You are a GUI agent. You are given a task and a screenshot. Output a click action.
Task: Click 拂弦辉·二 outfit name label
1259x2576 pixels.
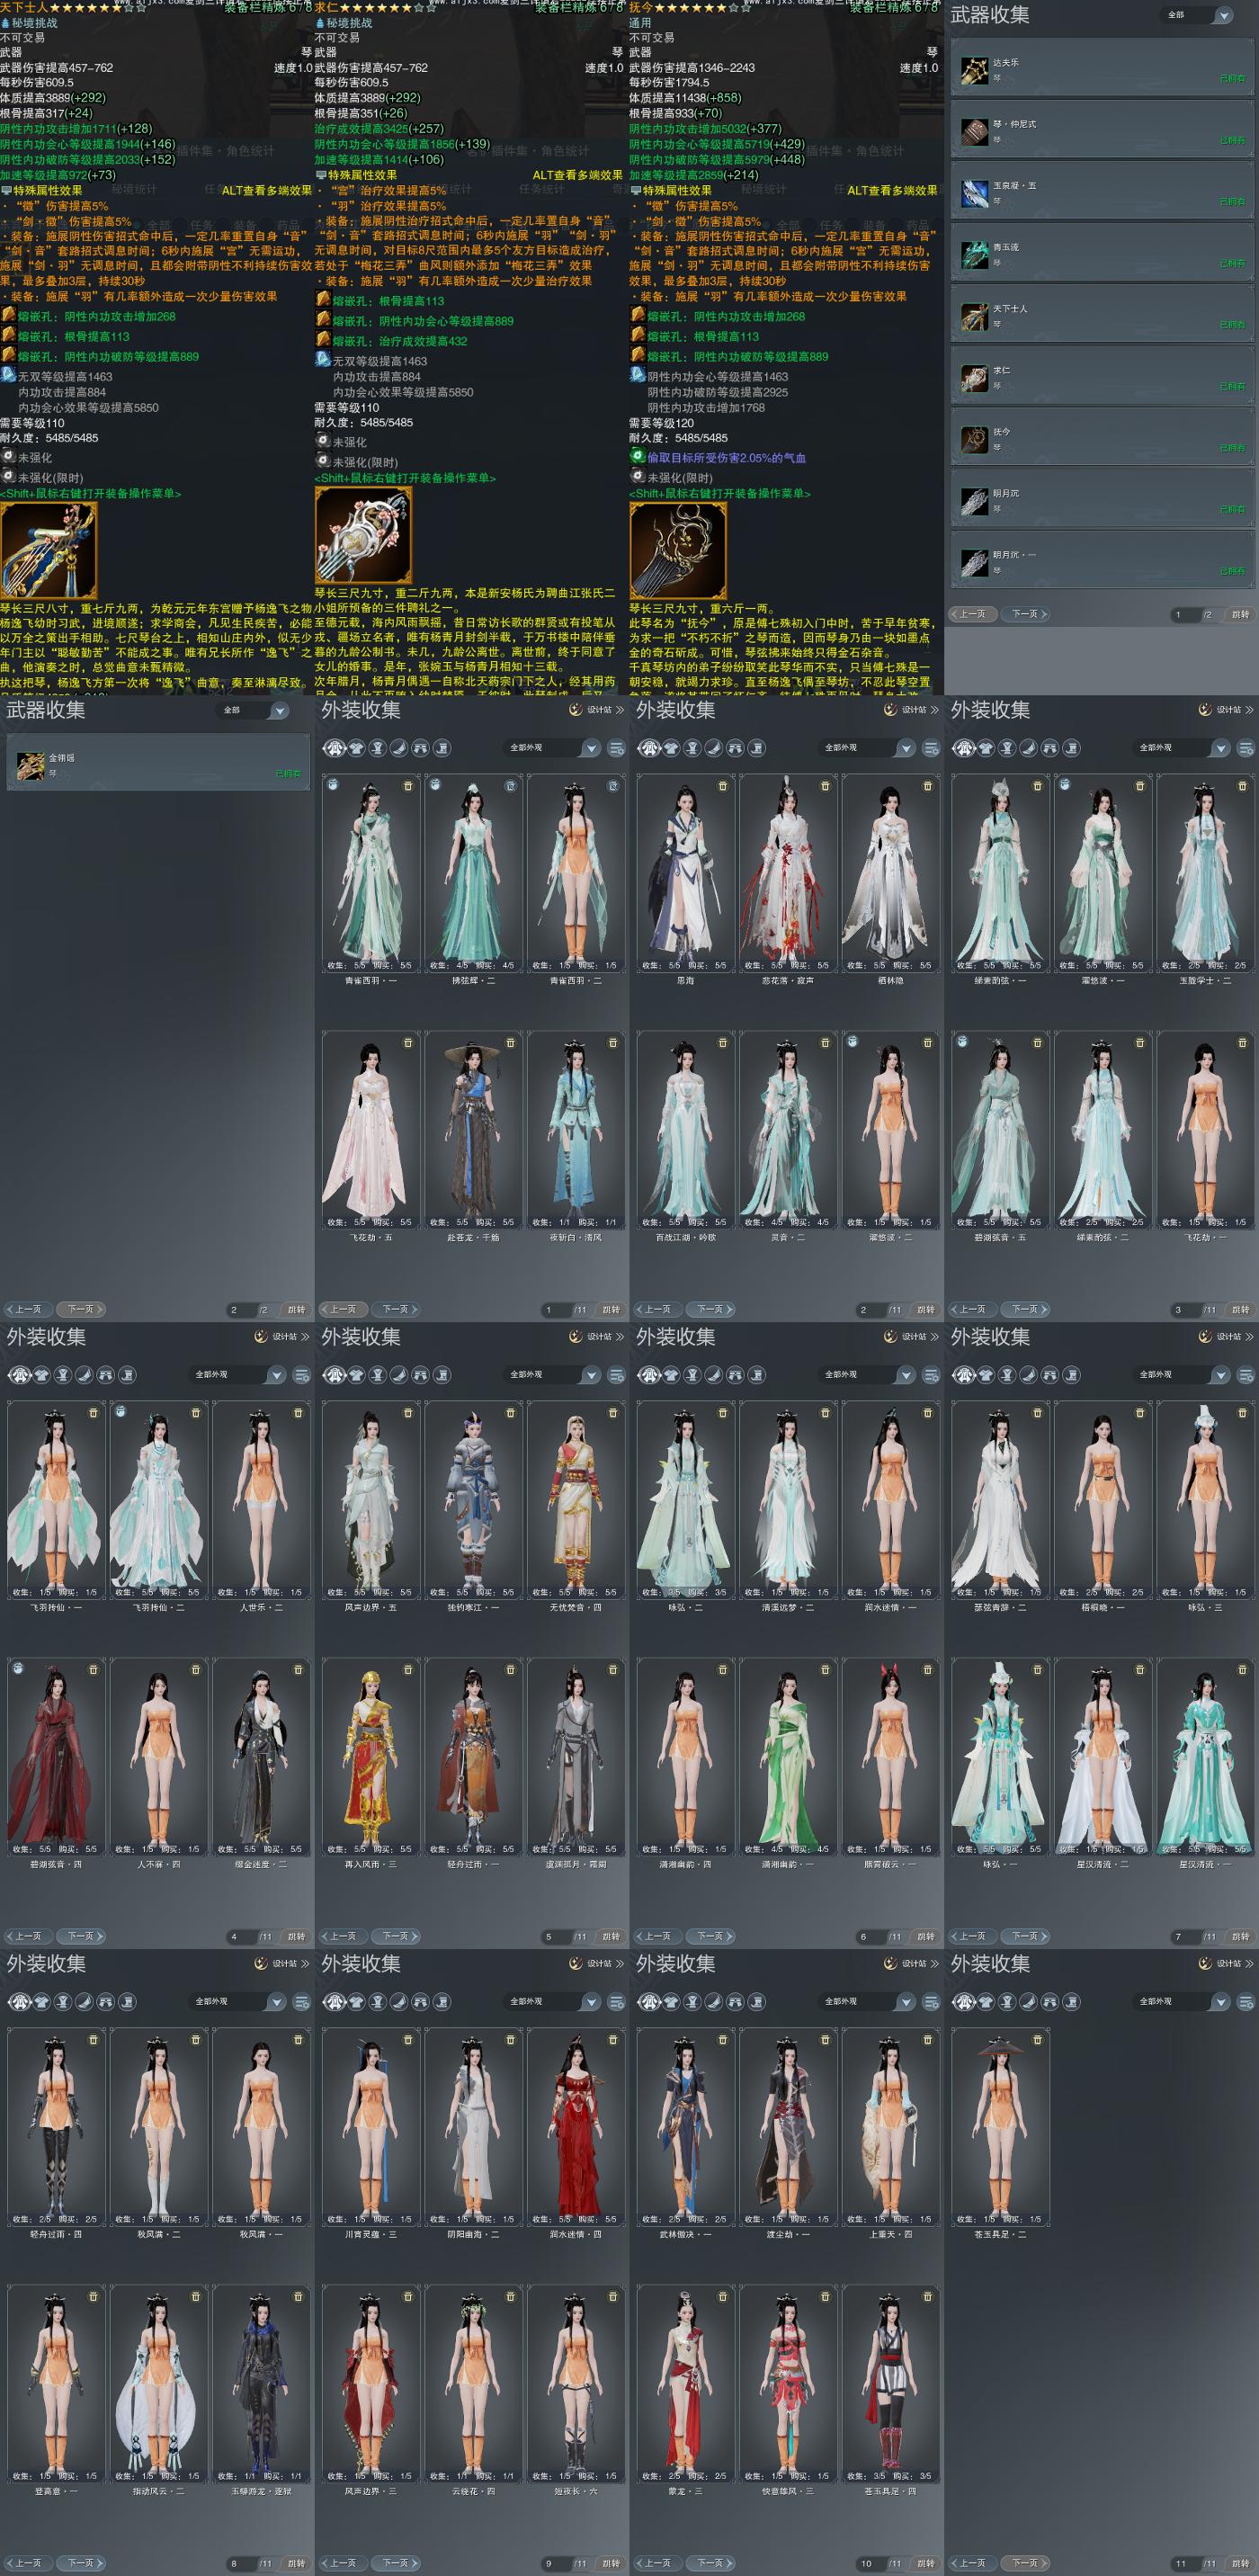473,981
